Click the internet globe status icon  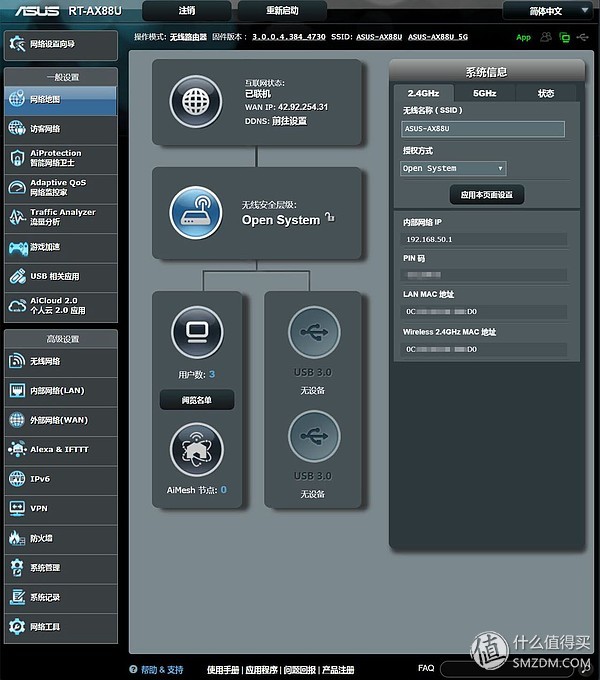(196, 102)
